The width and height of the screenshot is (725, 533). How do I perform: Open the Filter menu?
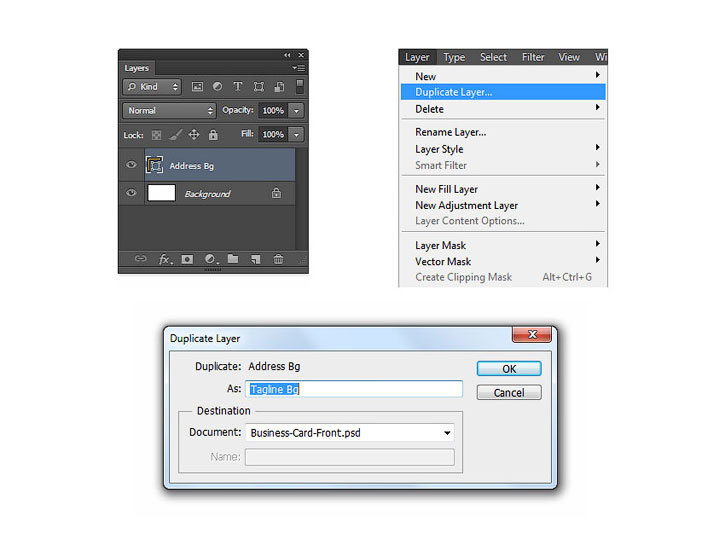(x=533, y=57)
